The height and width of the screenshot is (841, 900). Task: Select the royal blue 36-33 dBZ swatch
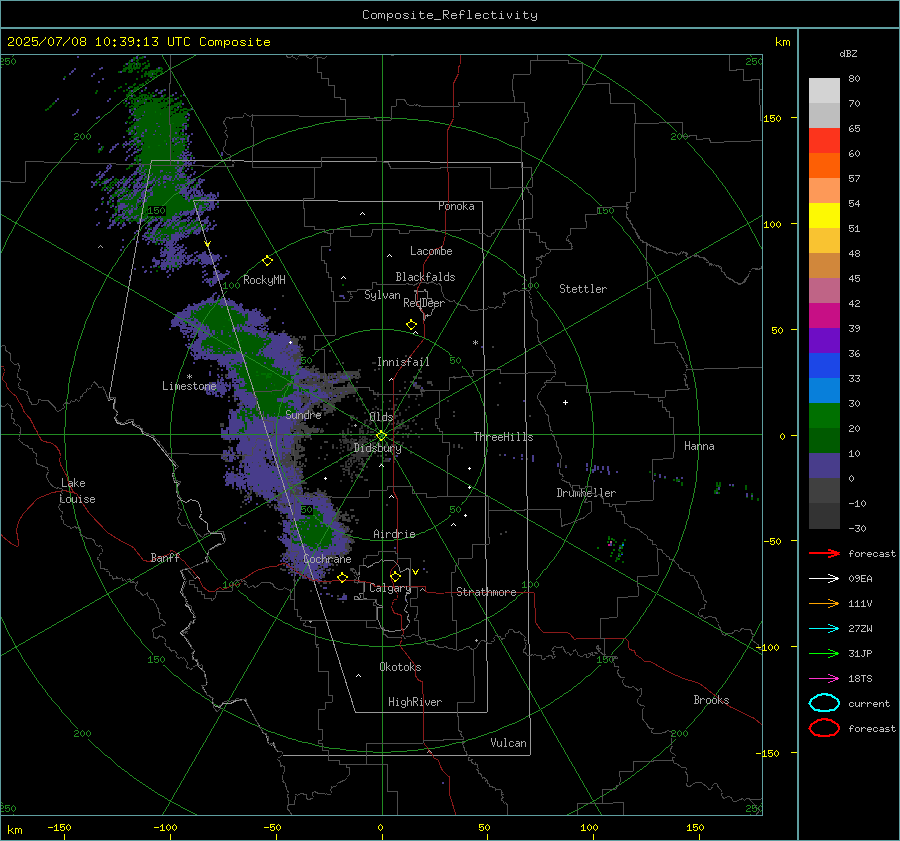tap(824, 366)
